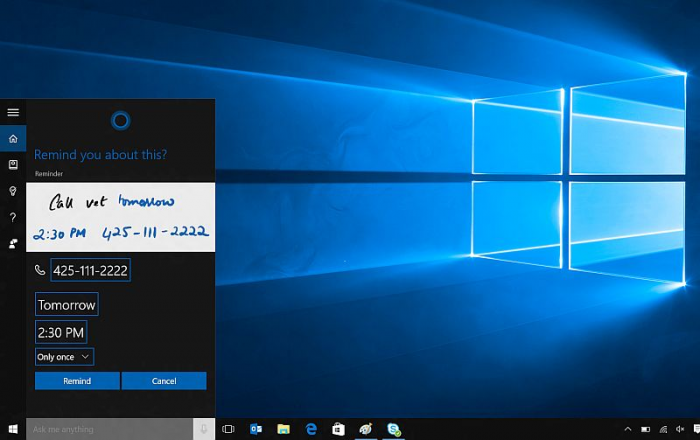Open Cortana Help question mark icon
Image resolution: width=700 pixels, height=440 pixels.
(13, 216)
